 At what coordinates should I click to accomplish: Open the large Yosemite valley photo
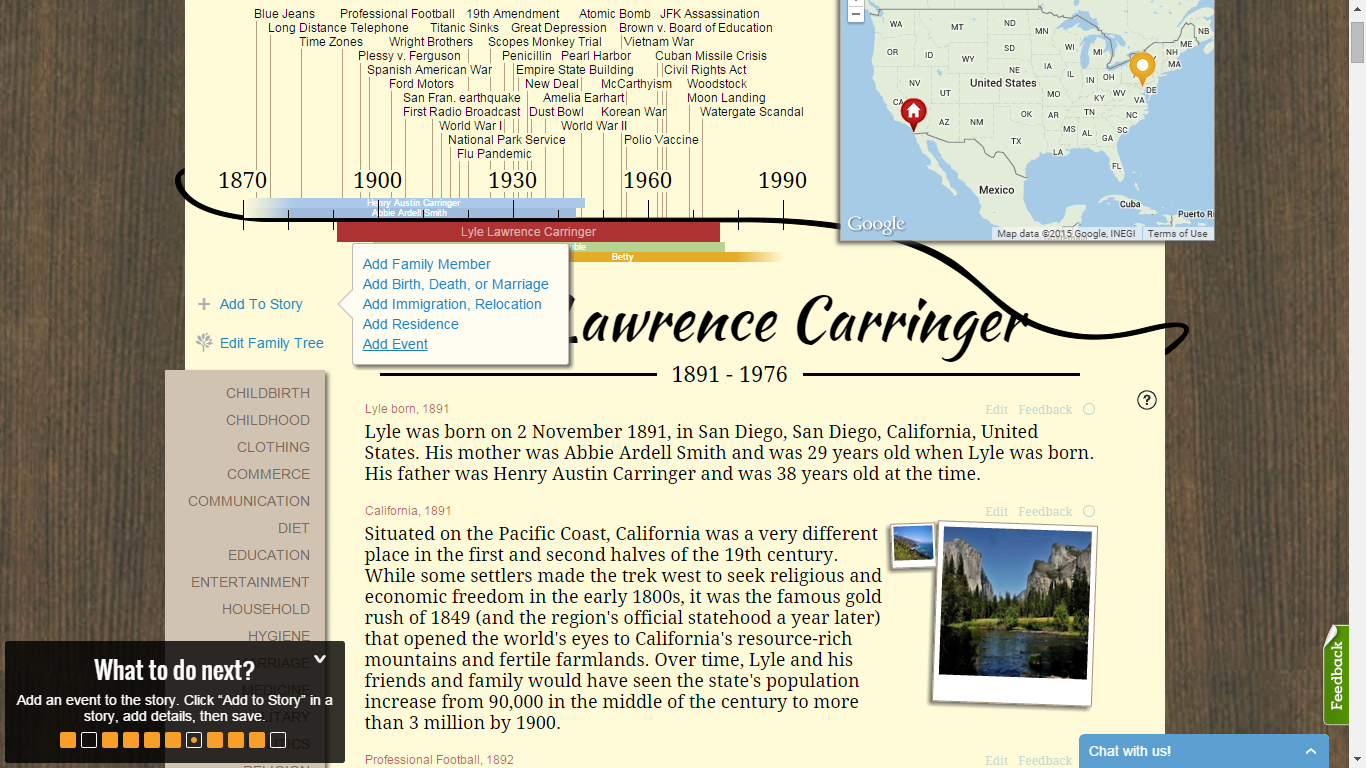click(x=1014, y=612)
